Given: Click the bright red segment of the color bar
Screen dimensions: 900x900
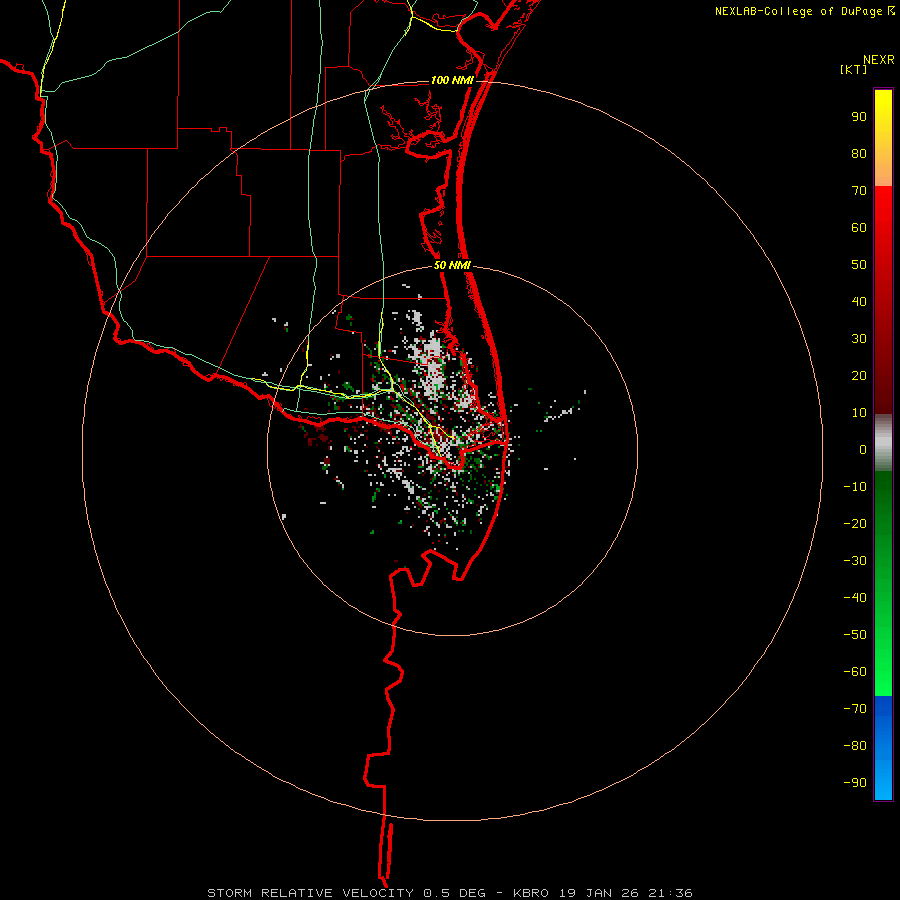Looking at the screenshot, I should [x=883, y=300].
